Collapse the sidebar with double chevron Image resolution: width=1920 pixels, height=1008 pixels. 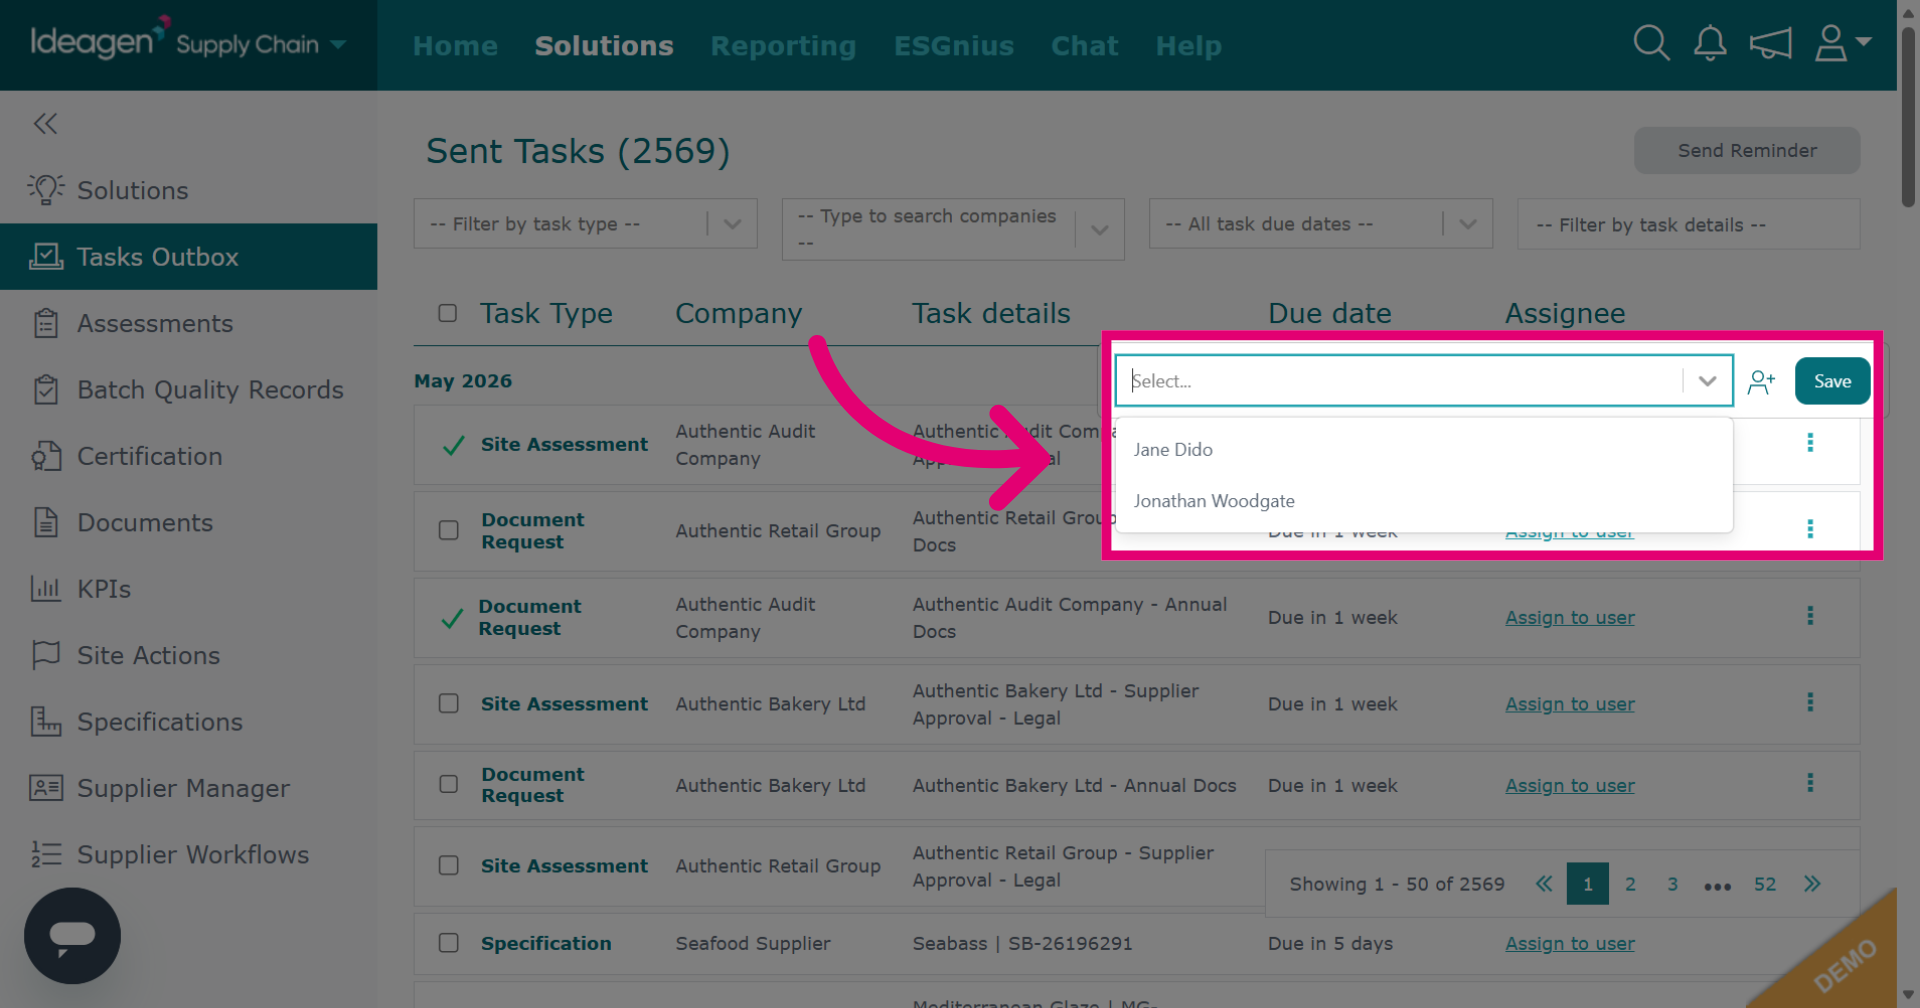45,123
